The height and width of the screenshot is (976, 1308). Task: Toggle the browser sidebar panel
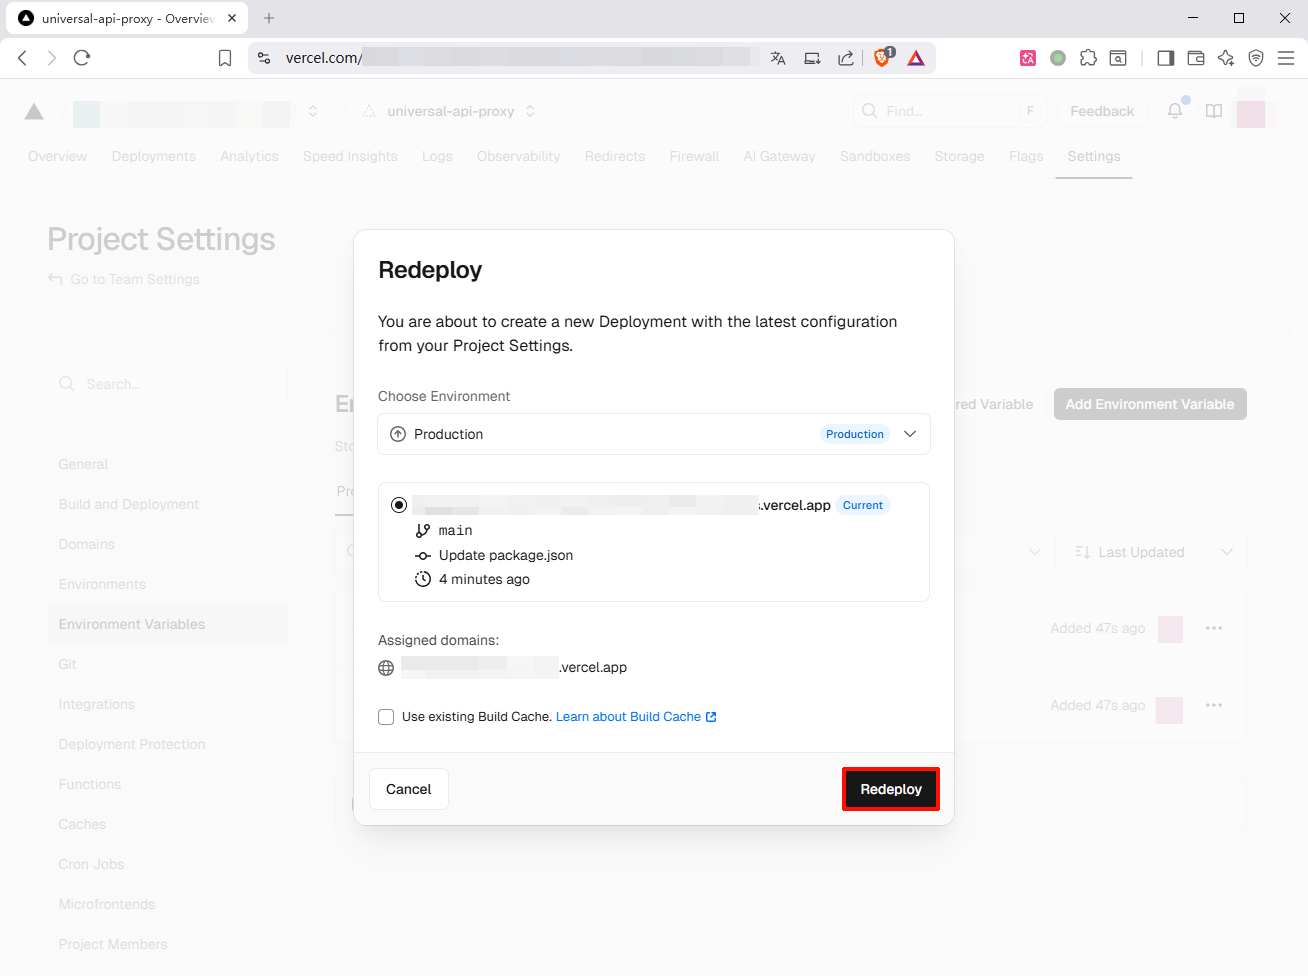coord(1165,58)
